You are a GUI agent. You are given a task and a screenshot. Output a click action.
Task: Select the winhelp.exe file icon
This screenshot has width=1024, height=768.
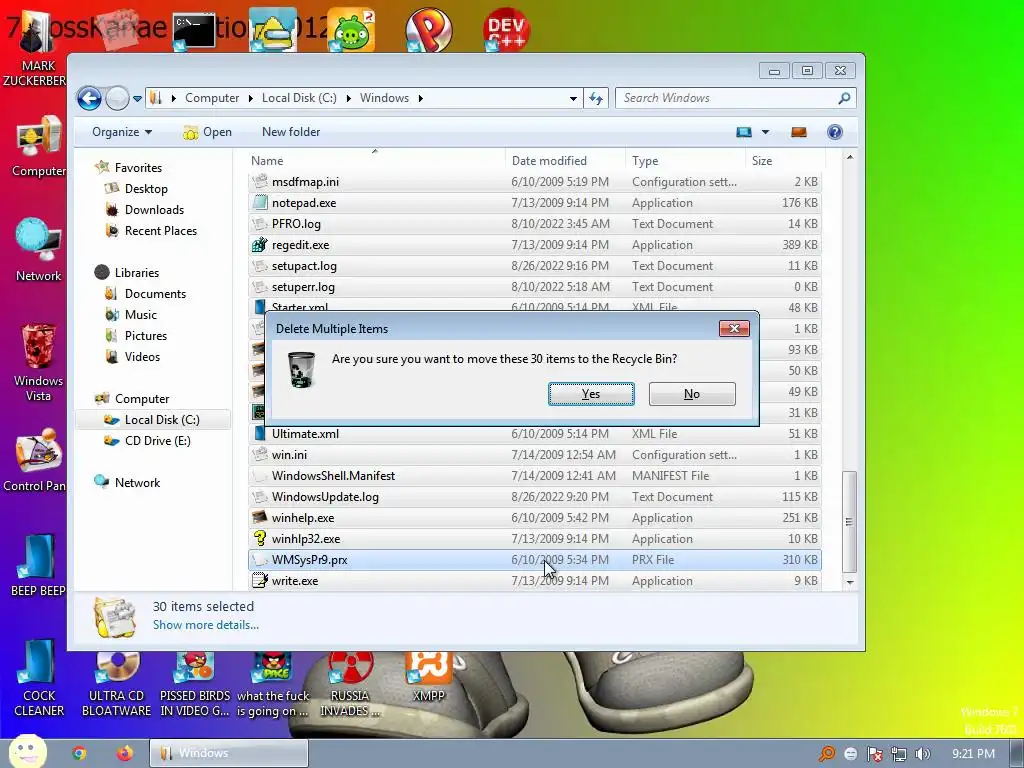(260, 518)
